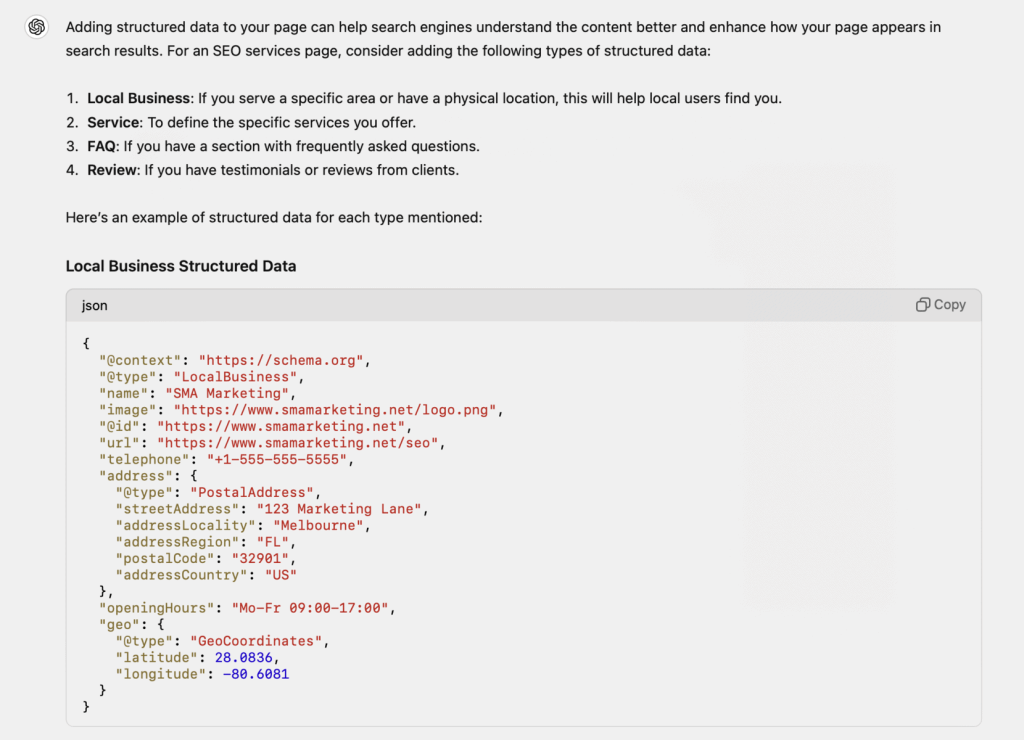Click the "123 Marketing Lane" street value
The width and height of the screenshot is (1024, 740).
[339, 509]
